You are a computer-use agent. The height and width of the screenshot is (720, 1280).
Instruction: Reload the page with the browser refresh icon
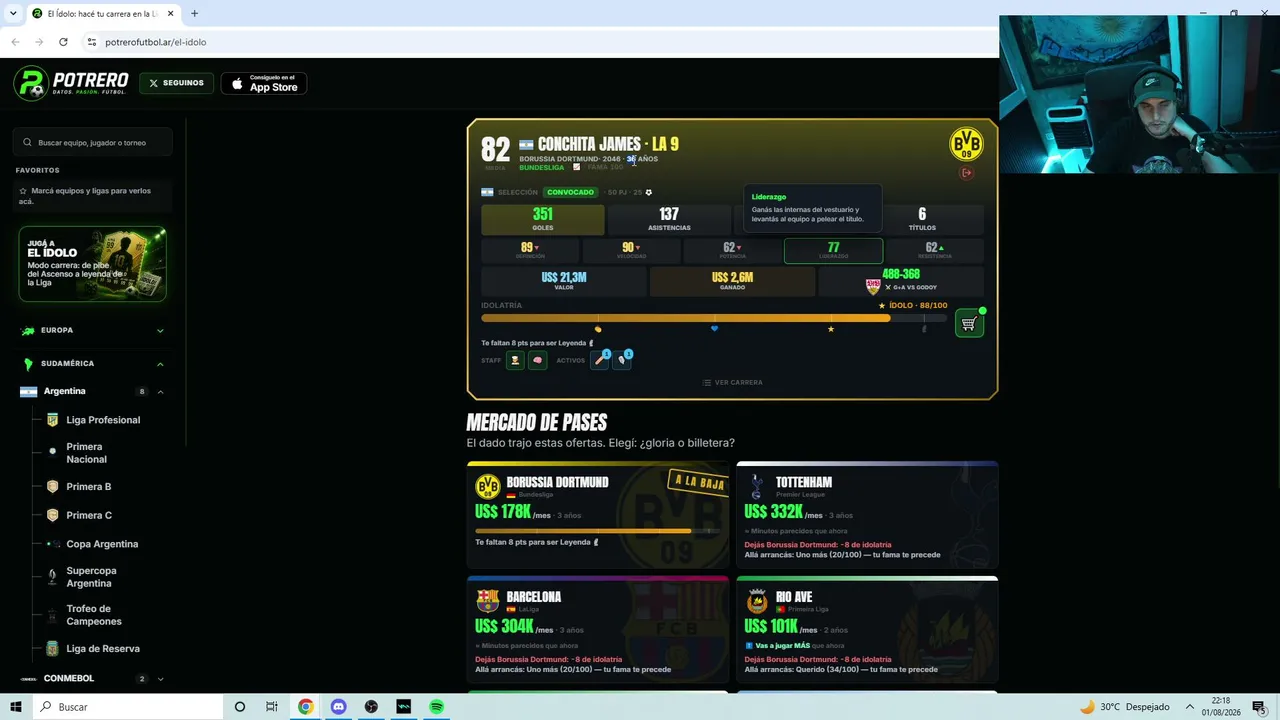[63, 42]
